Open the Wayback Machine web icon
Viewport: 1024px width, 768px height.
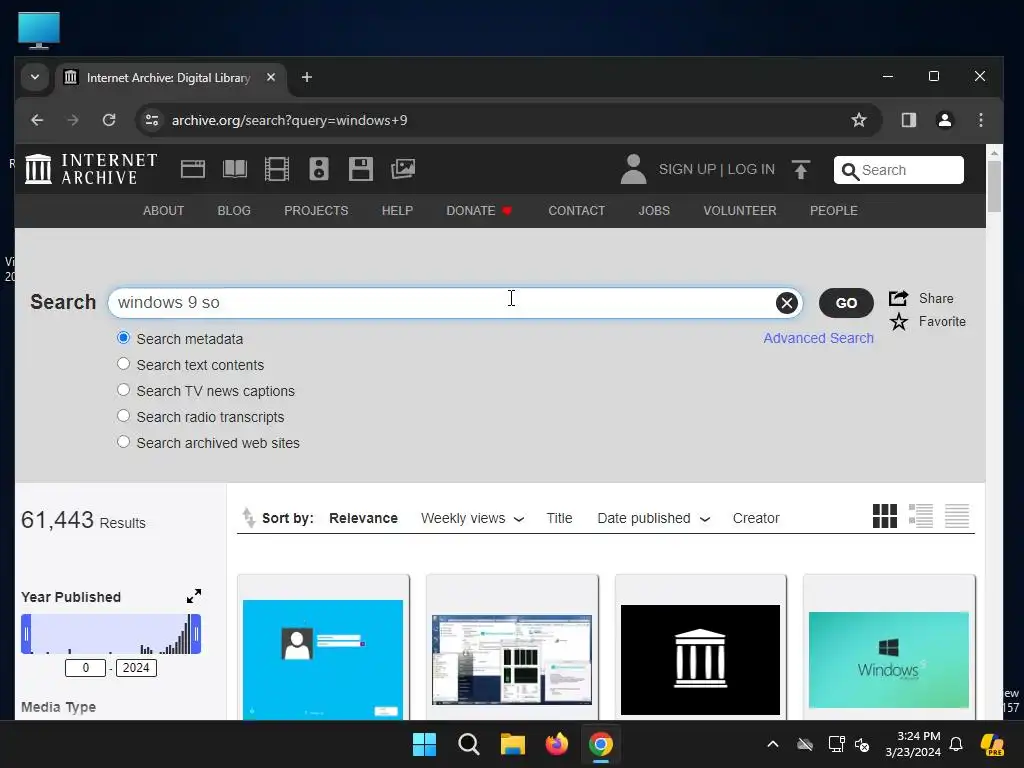[x=193, y=169]
